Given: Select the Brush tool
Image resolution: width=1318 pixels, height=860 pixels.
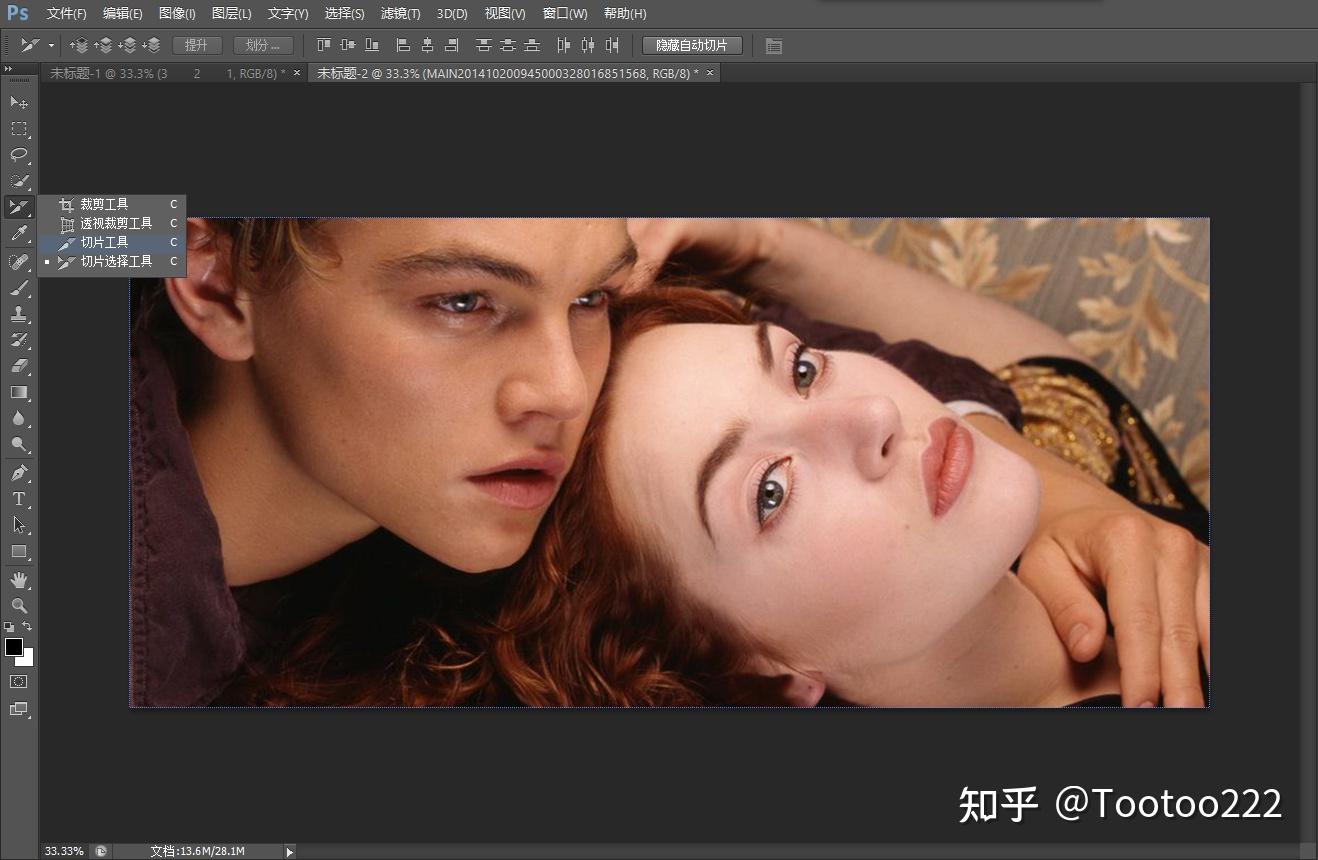Looking at the screenshot, I should click(x=19, y=288).
